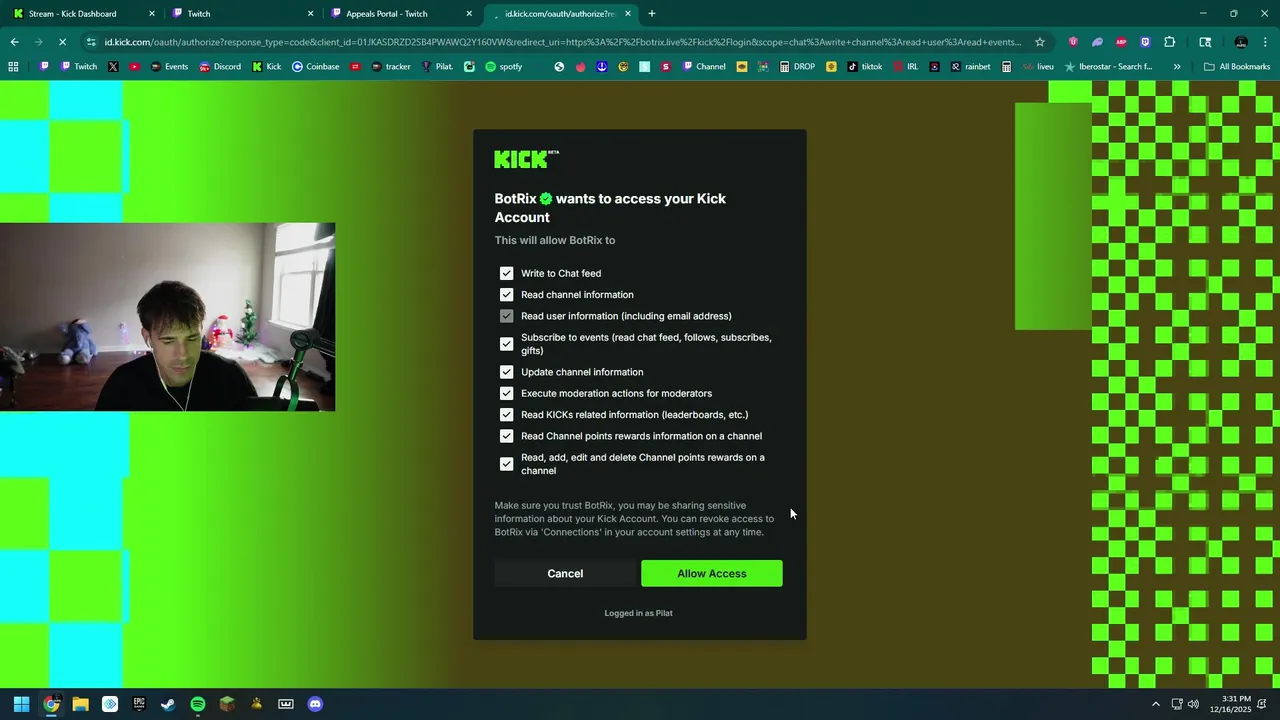Toggle the Subscribe to events checkbox
Viewport: 1280px width, 720px height.
[506, 344]
